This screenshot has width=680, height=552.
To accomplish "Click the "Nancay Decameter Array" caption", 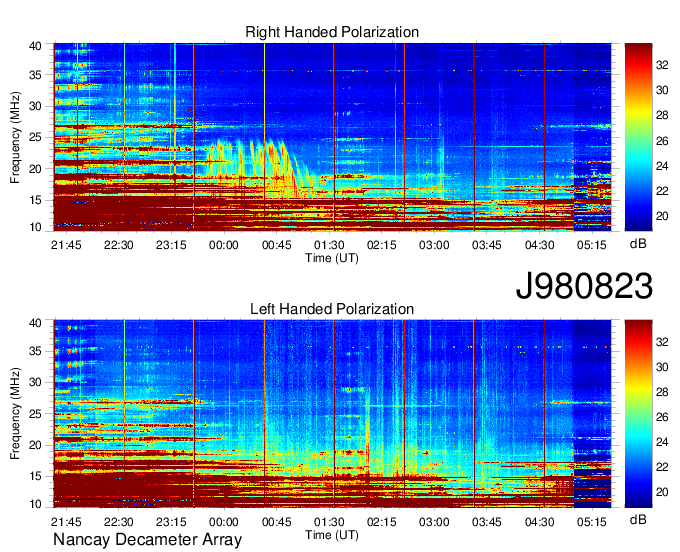I will (x=147, y=540).
